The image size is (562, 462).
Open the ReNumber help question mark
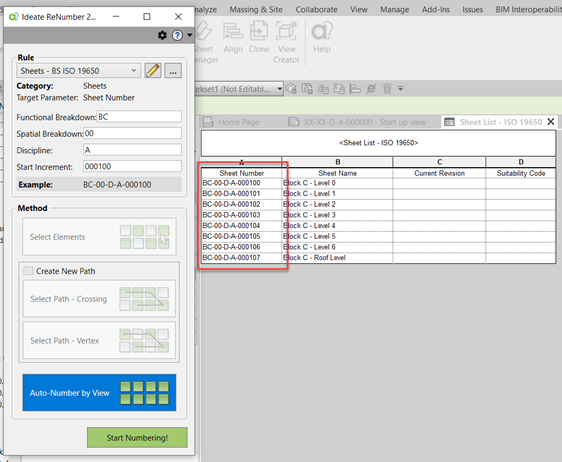coord(177,35)
